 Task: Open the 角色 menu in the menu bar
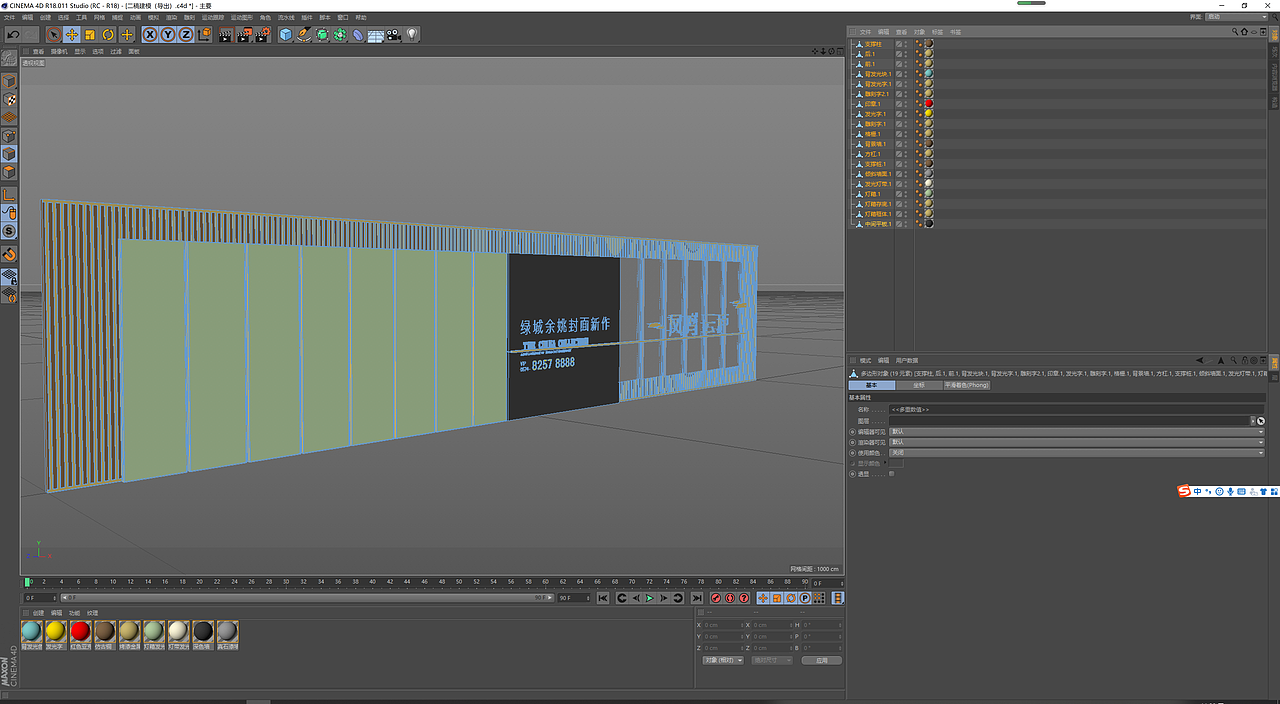click(x=265, y=17)
